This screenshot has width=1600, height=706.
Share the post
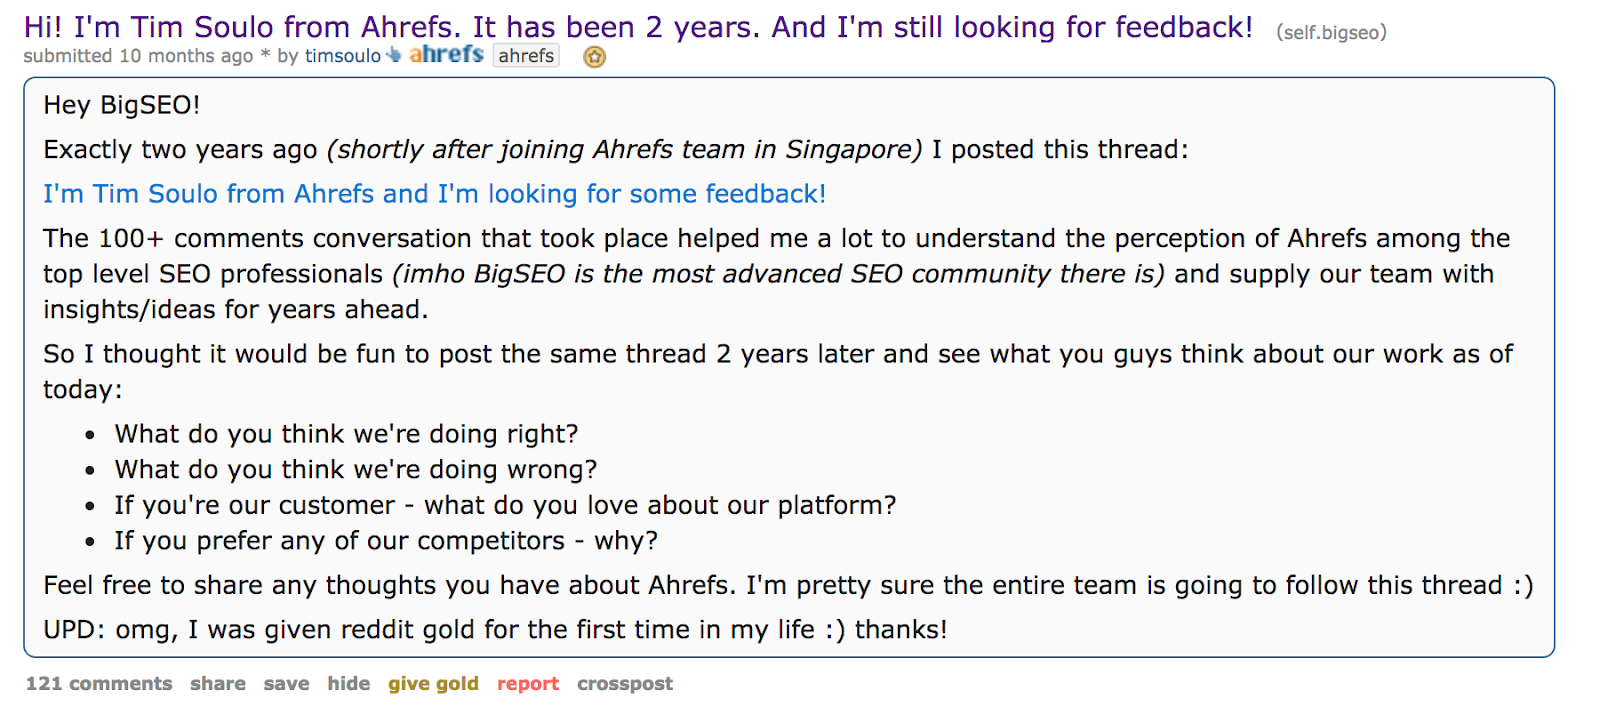217,683
